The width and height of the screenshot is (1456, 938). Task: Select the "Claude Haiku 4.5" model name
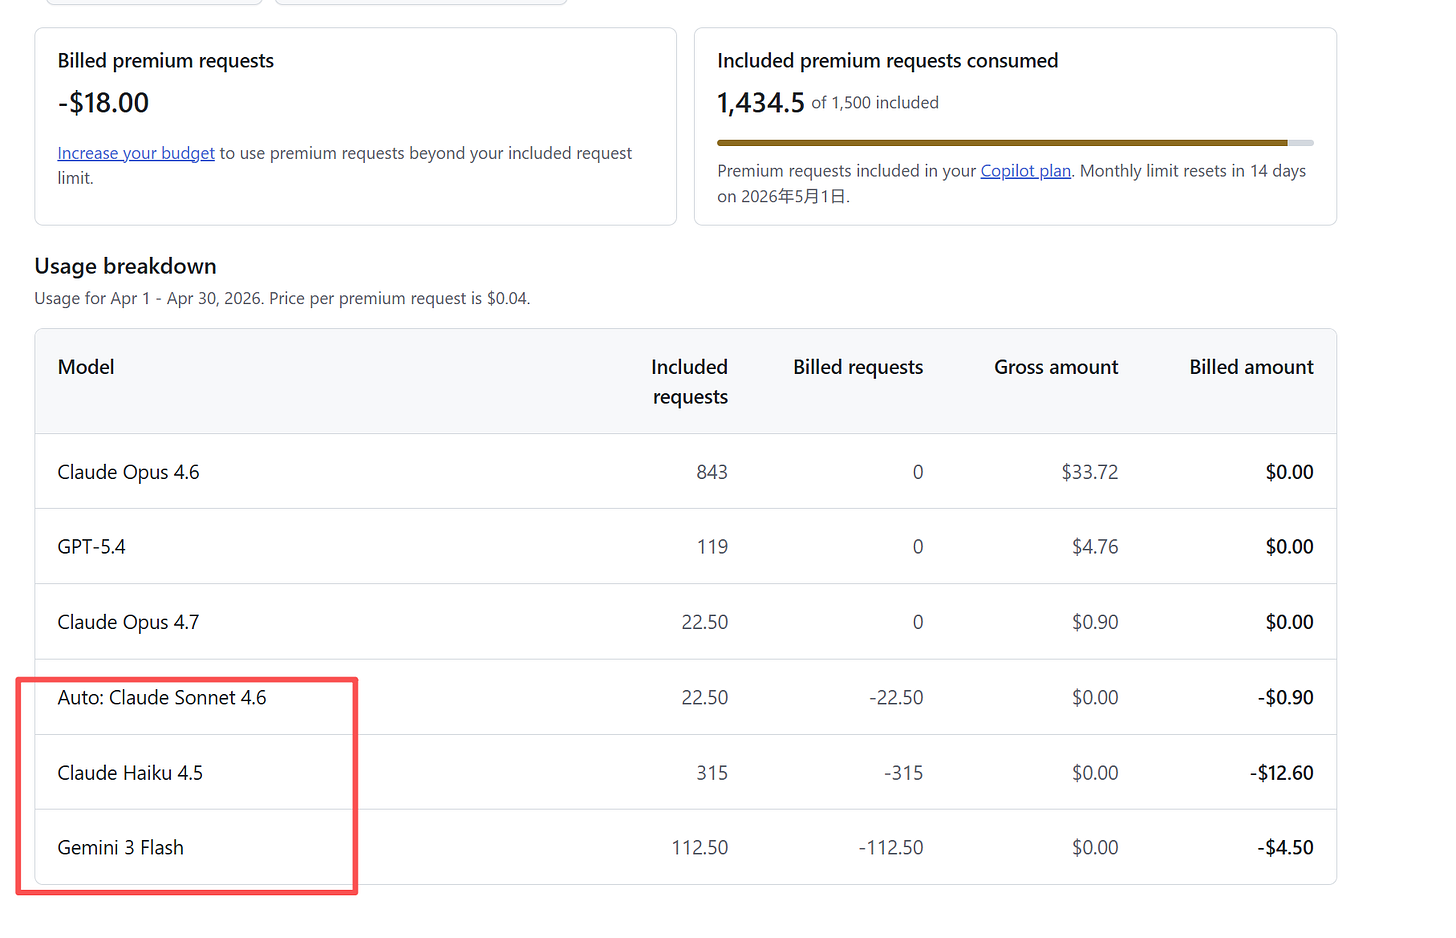pos(130,773)
